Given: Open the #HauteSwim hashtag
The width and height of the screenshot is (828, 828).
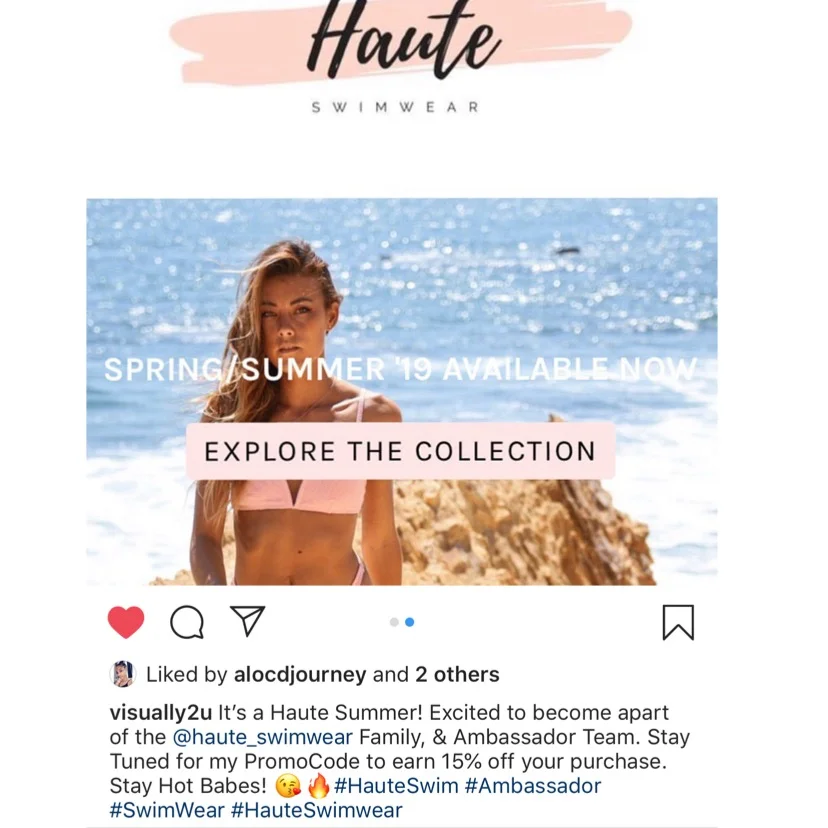Looking at the screenshot, I should pos(396,786).
